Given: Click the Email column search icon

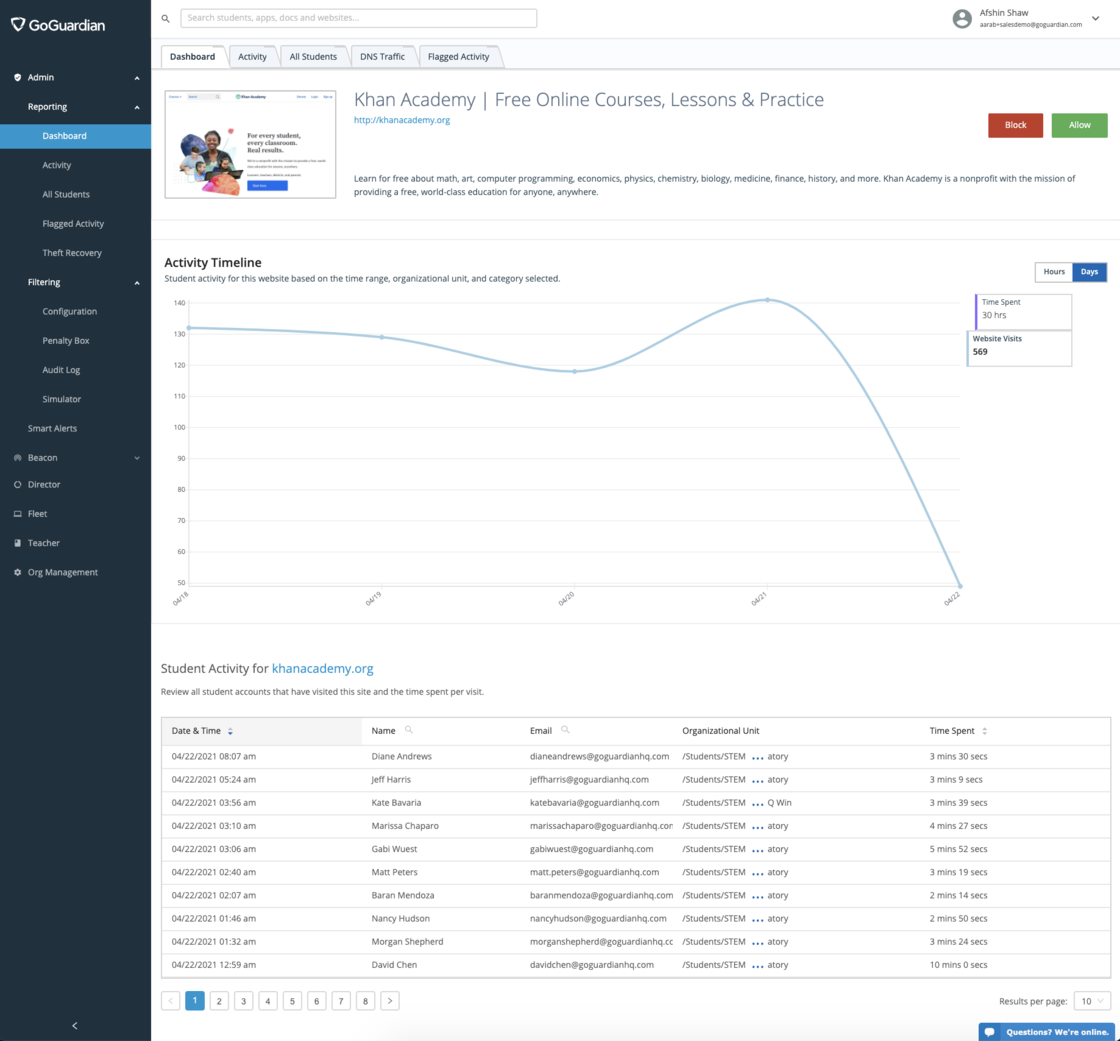Looking at the screenshot, I should tap(565, 729).
